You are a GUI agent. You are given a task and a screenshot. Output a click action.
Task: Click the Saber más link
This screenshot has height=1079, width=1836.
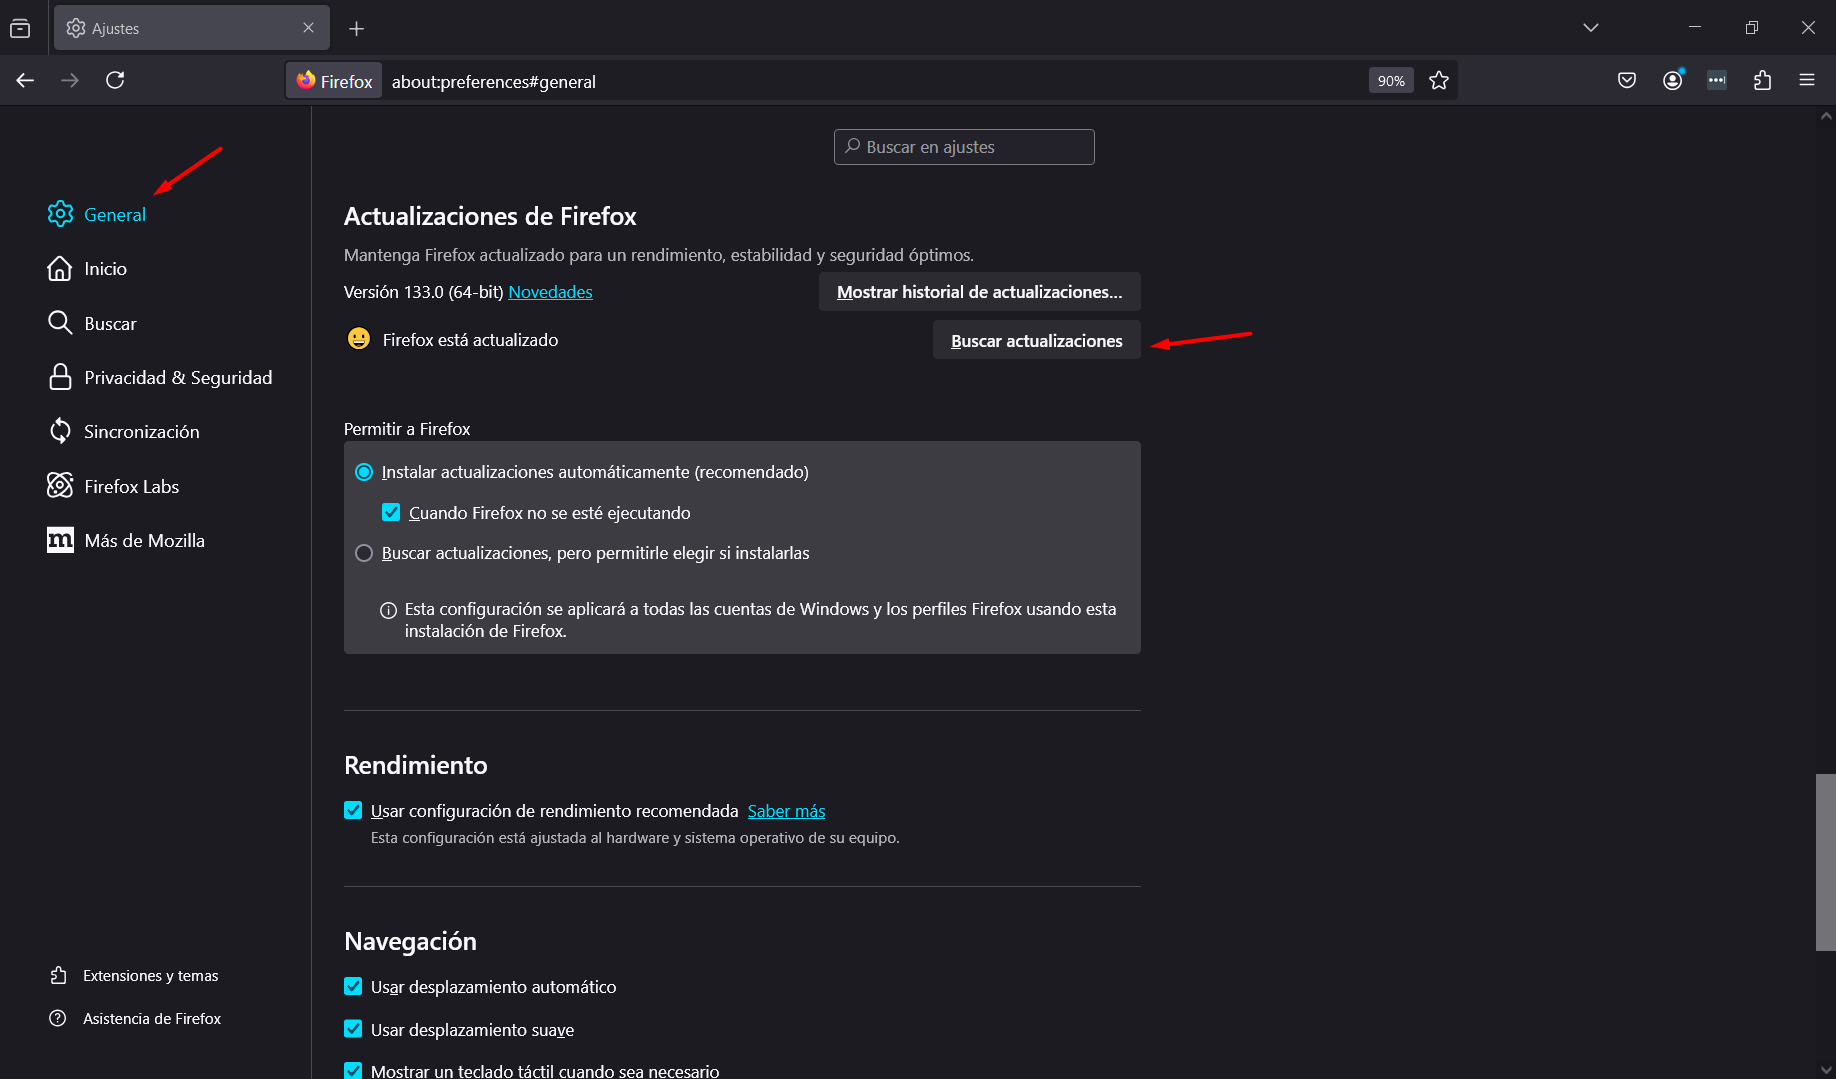pos(786,811)
